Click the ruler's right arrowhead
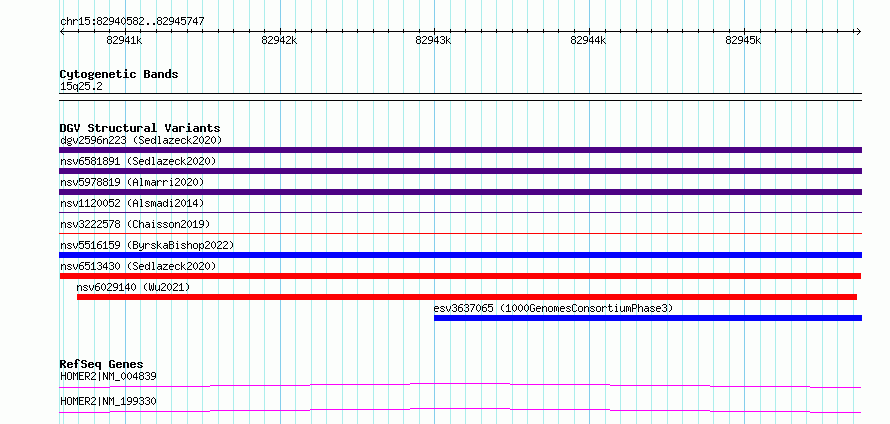 click(858, 31)
